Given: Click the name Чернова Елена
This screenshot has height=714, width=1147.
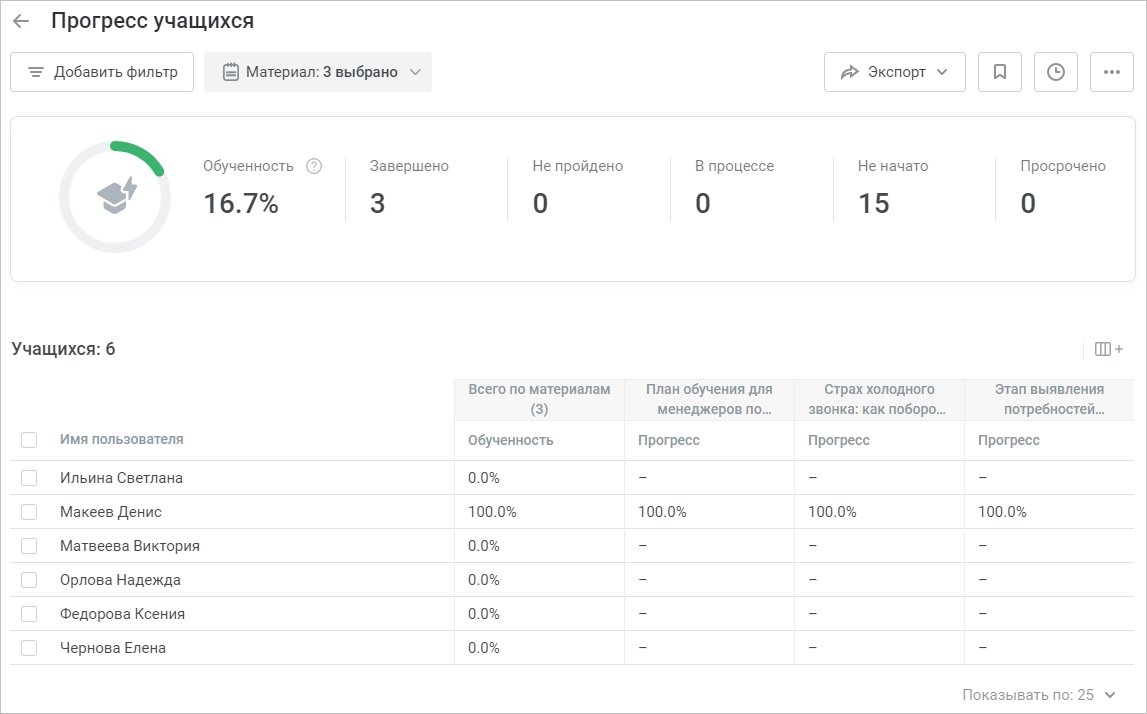Looking at the screenshot, I should pos(113,648).
